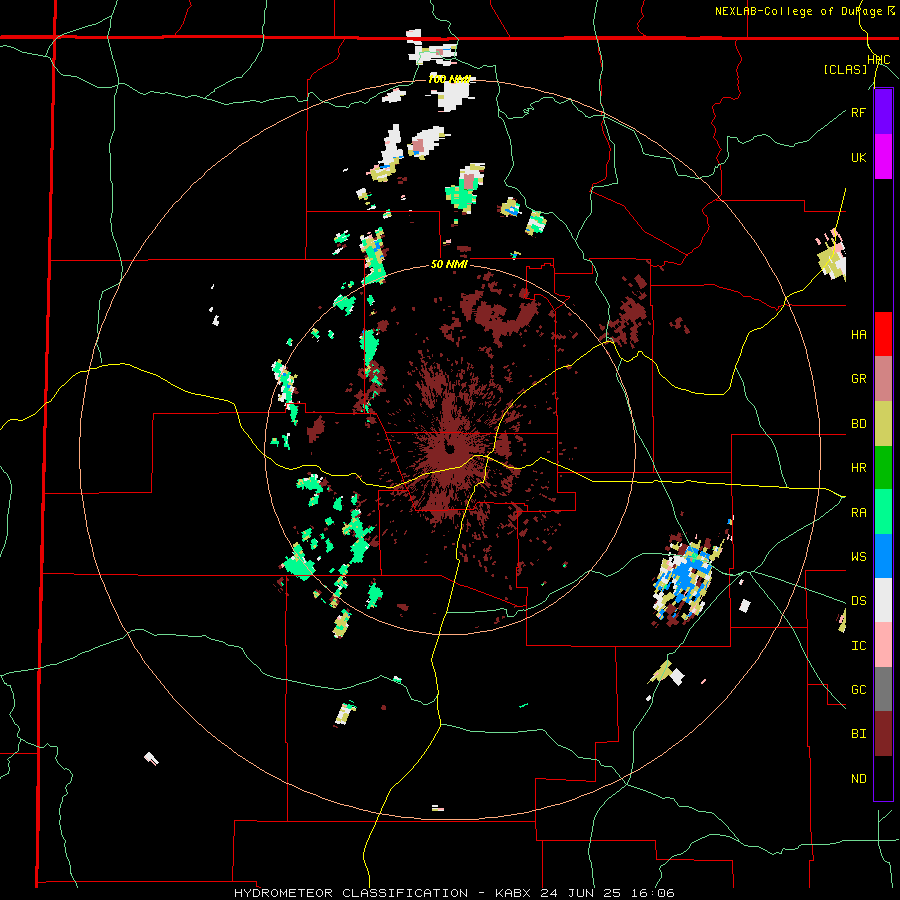
Task: Click the radar site hole at map center
Action: click(448, 450)
